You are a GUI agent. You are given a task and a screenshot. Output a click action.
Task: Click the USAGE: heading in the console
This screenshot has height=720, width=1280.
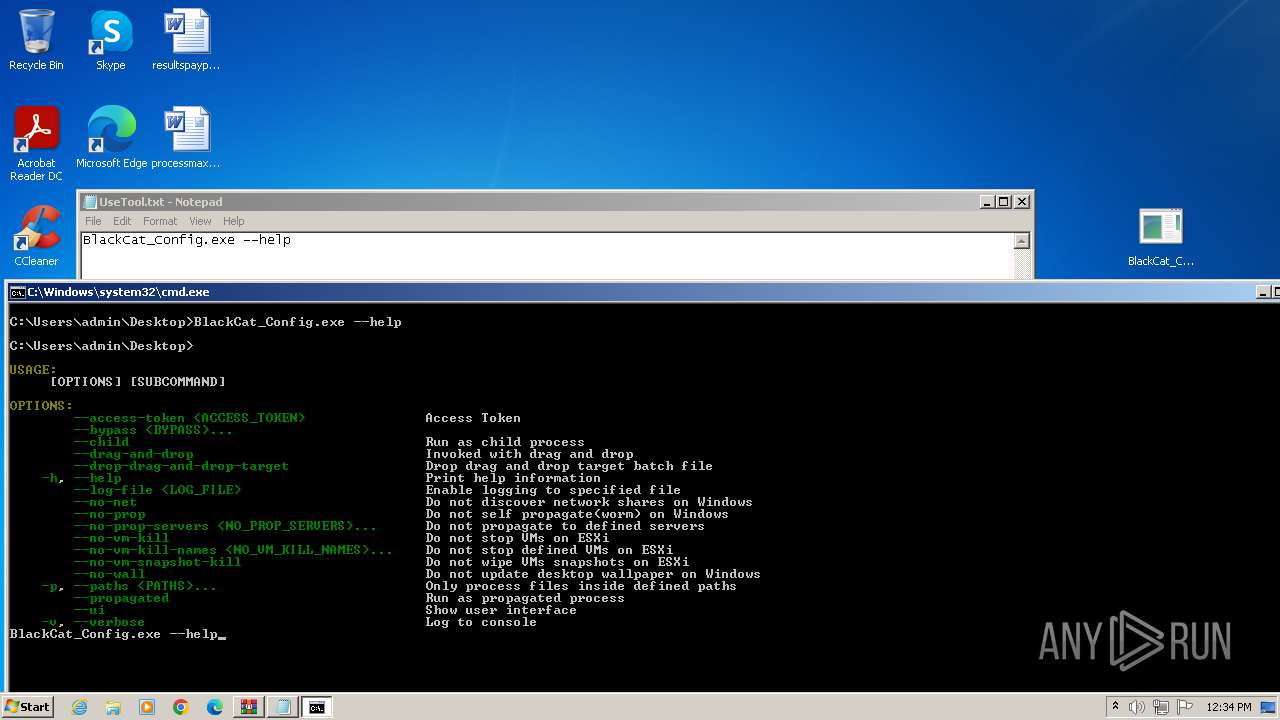coord(33,370)
